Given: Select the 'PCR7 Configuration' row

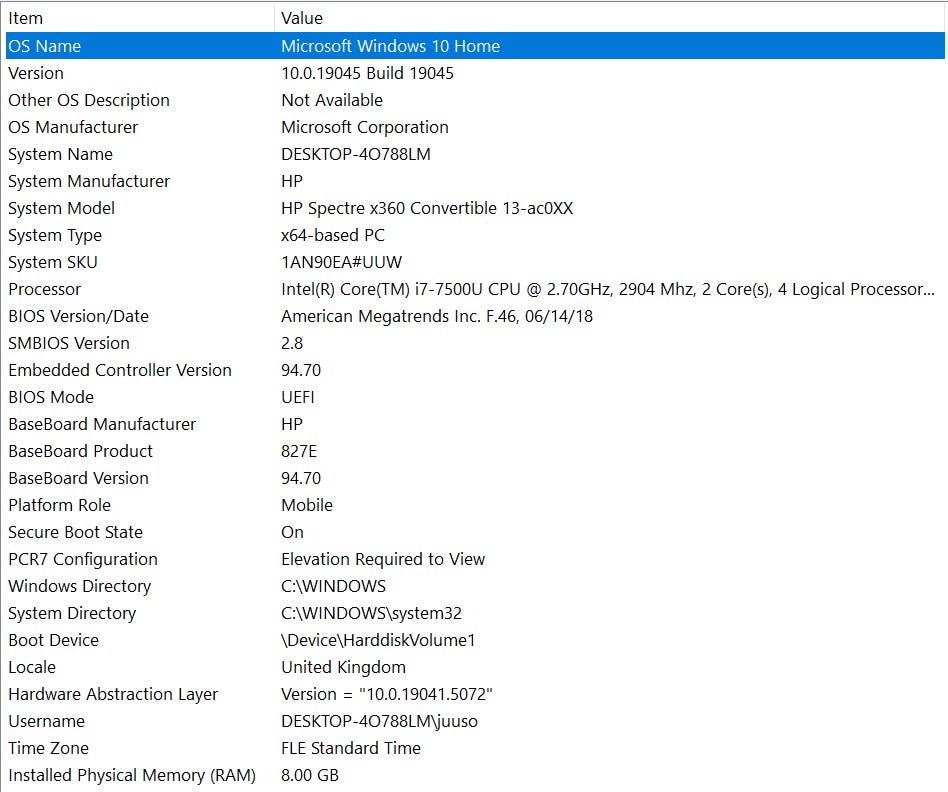Looking at the screenshot, I should (x=83, y=559).
